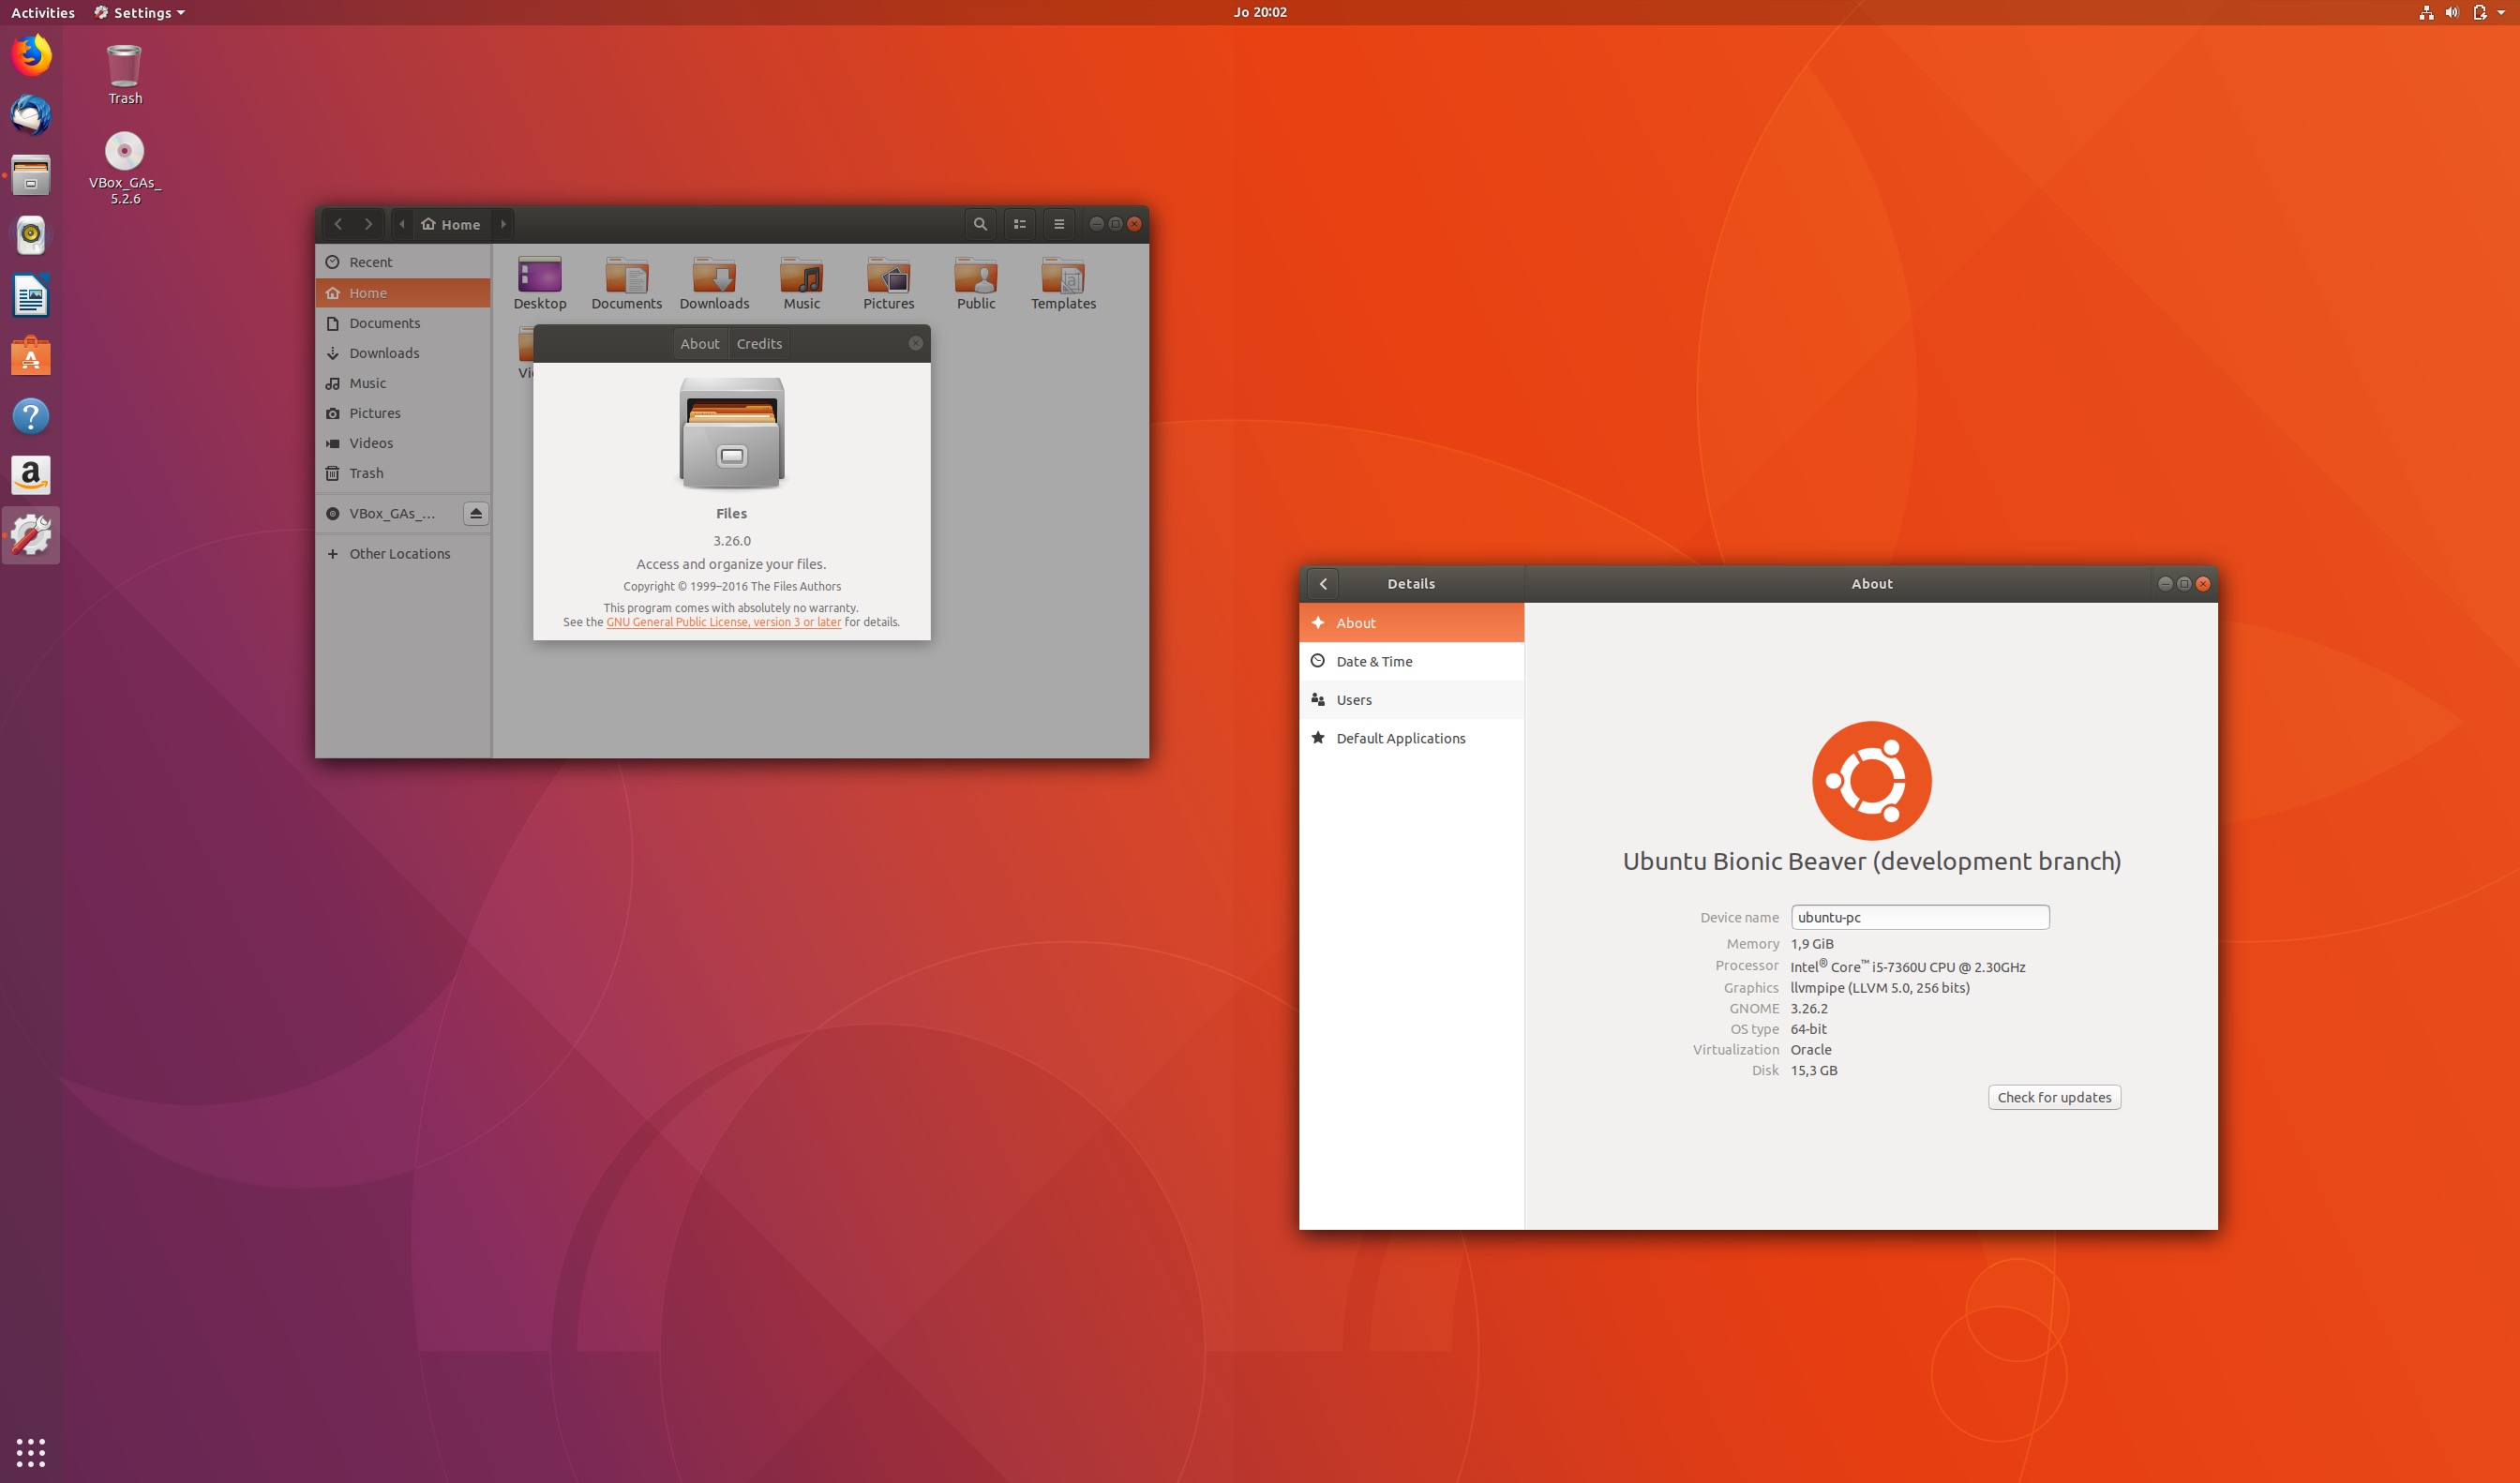This screenshot has height=1483, width=2520.
Task: Open Other Locations in Files sidebar
Action: click(399, 554)
